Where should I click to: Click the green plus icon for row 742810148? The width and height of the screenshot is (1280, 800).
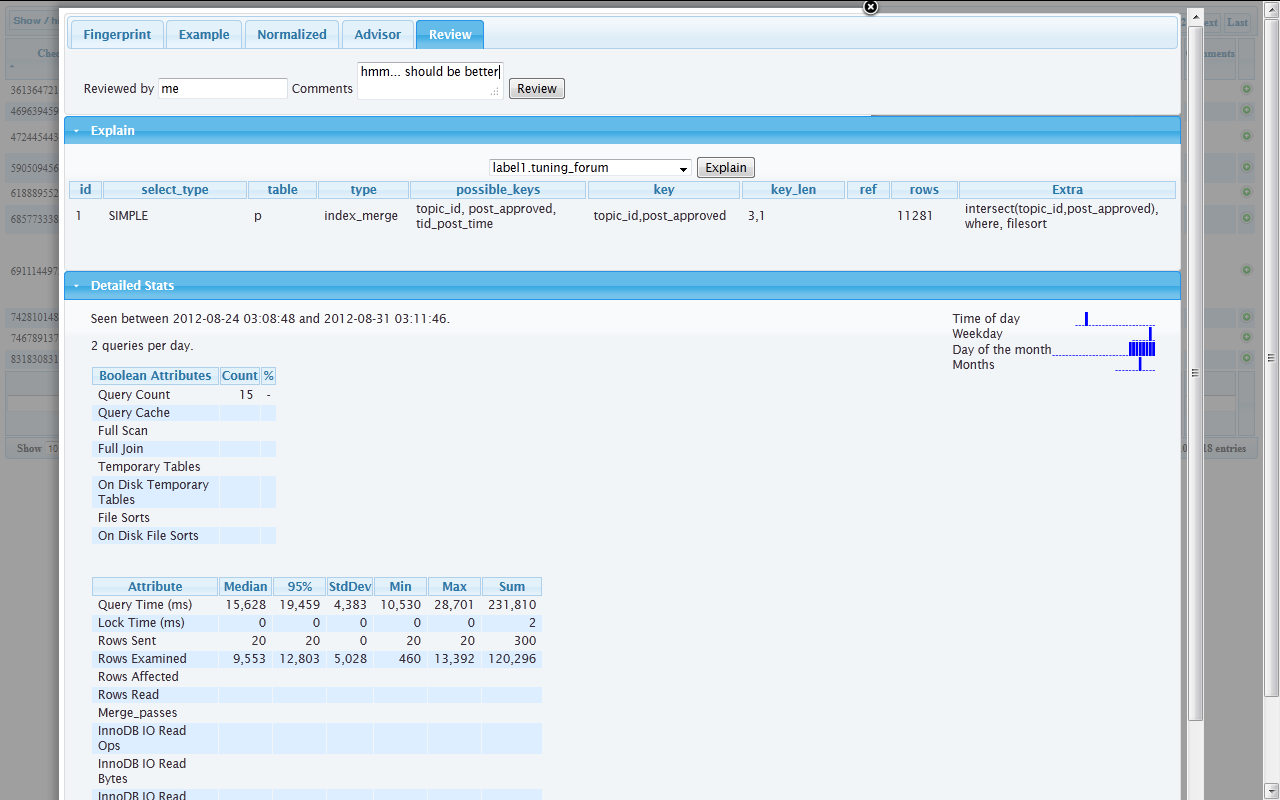click(1247, 317)
